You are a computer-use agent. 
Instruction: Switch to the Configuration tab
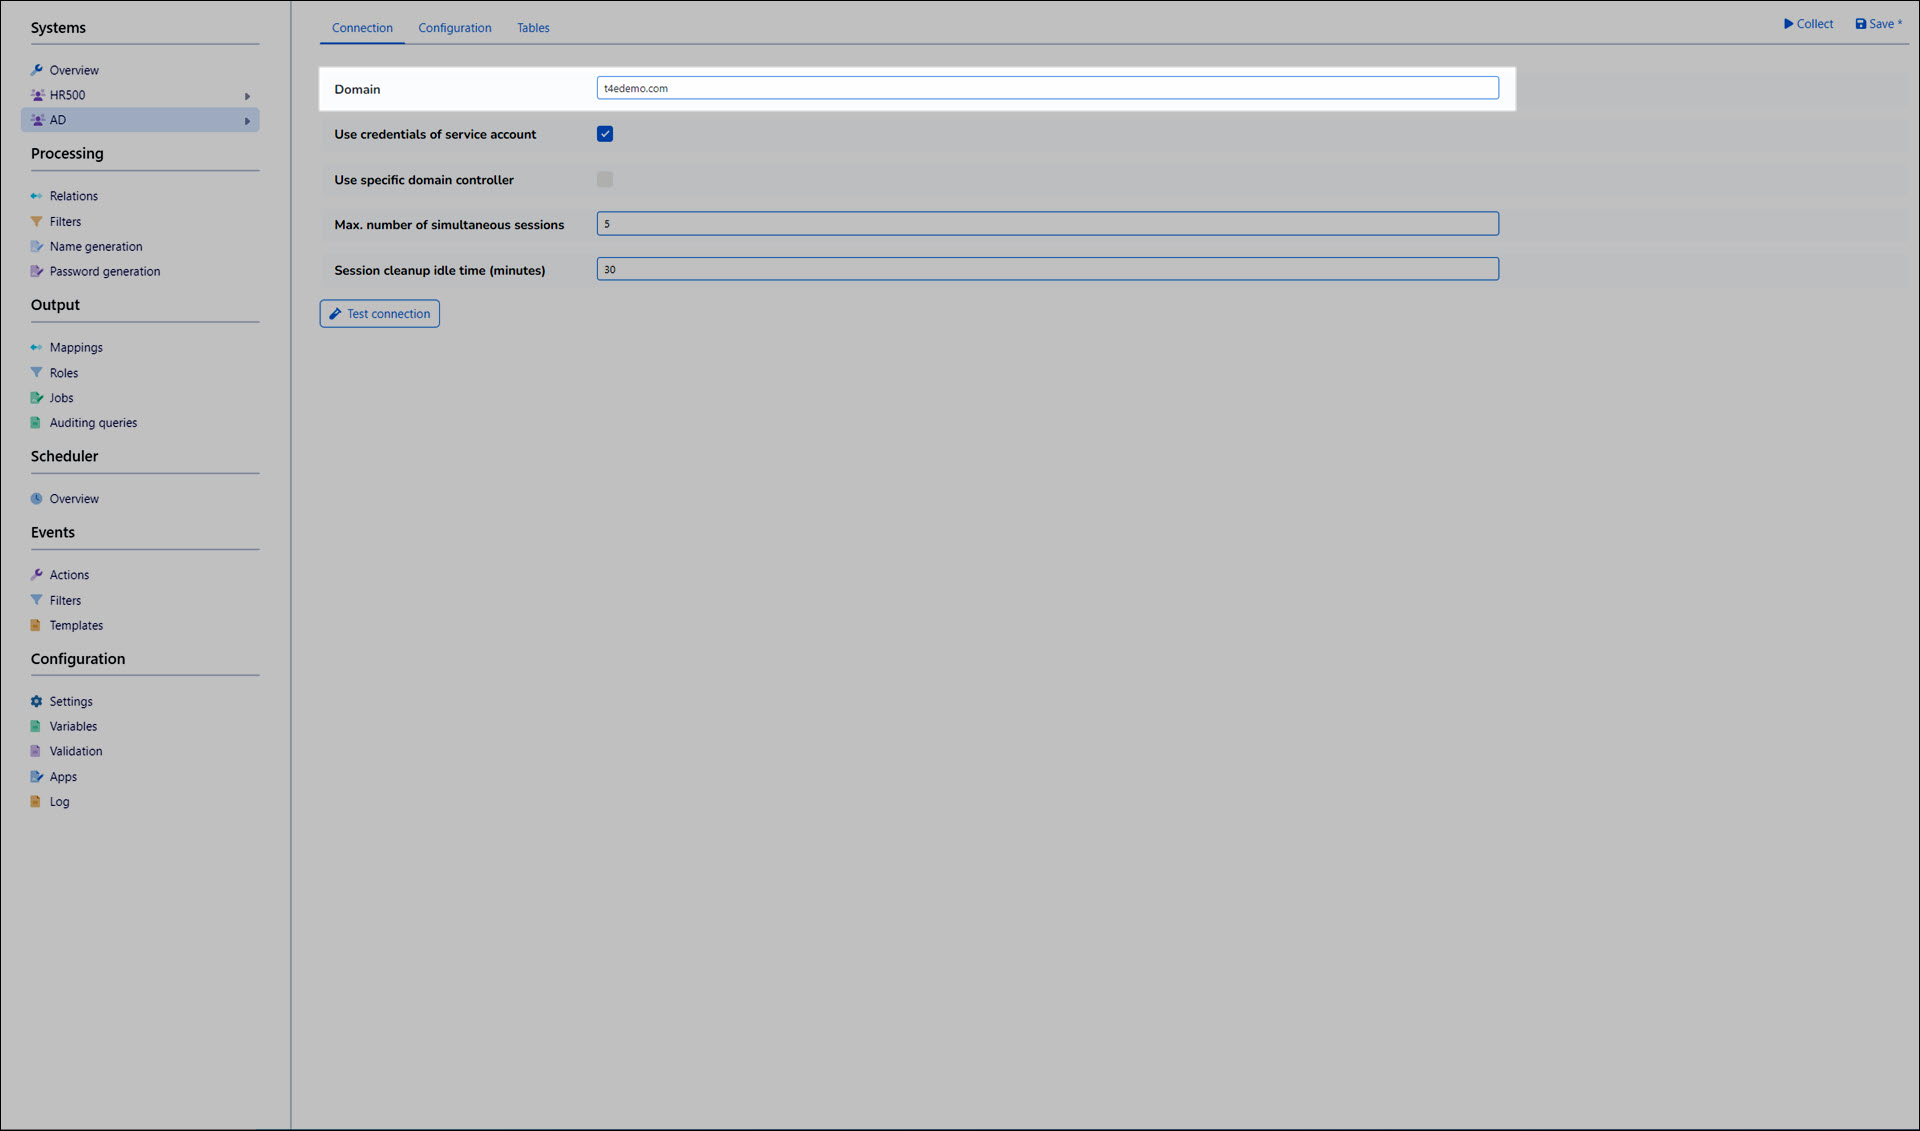(454, 28)
